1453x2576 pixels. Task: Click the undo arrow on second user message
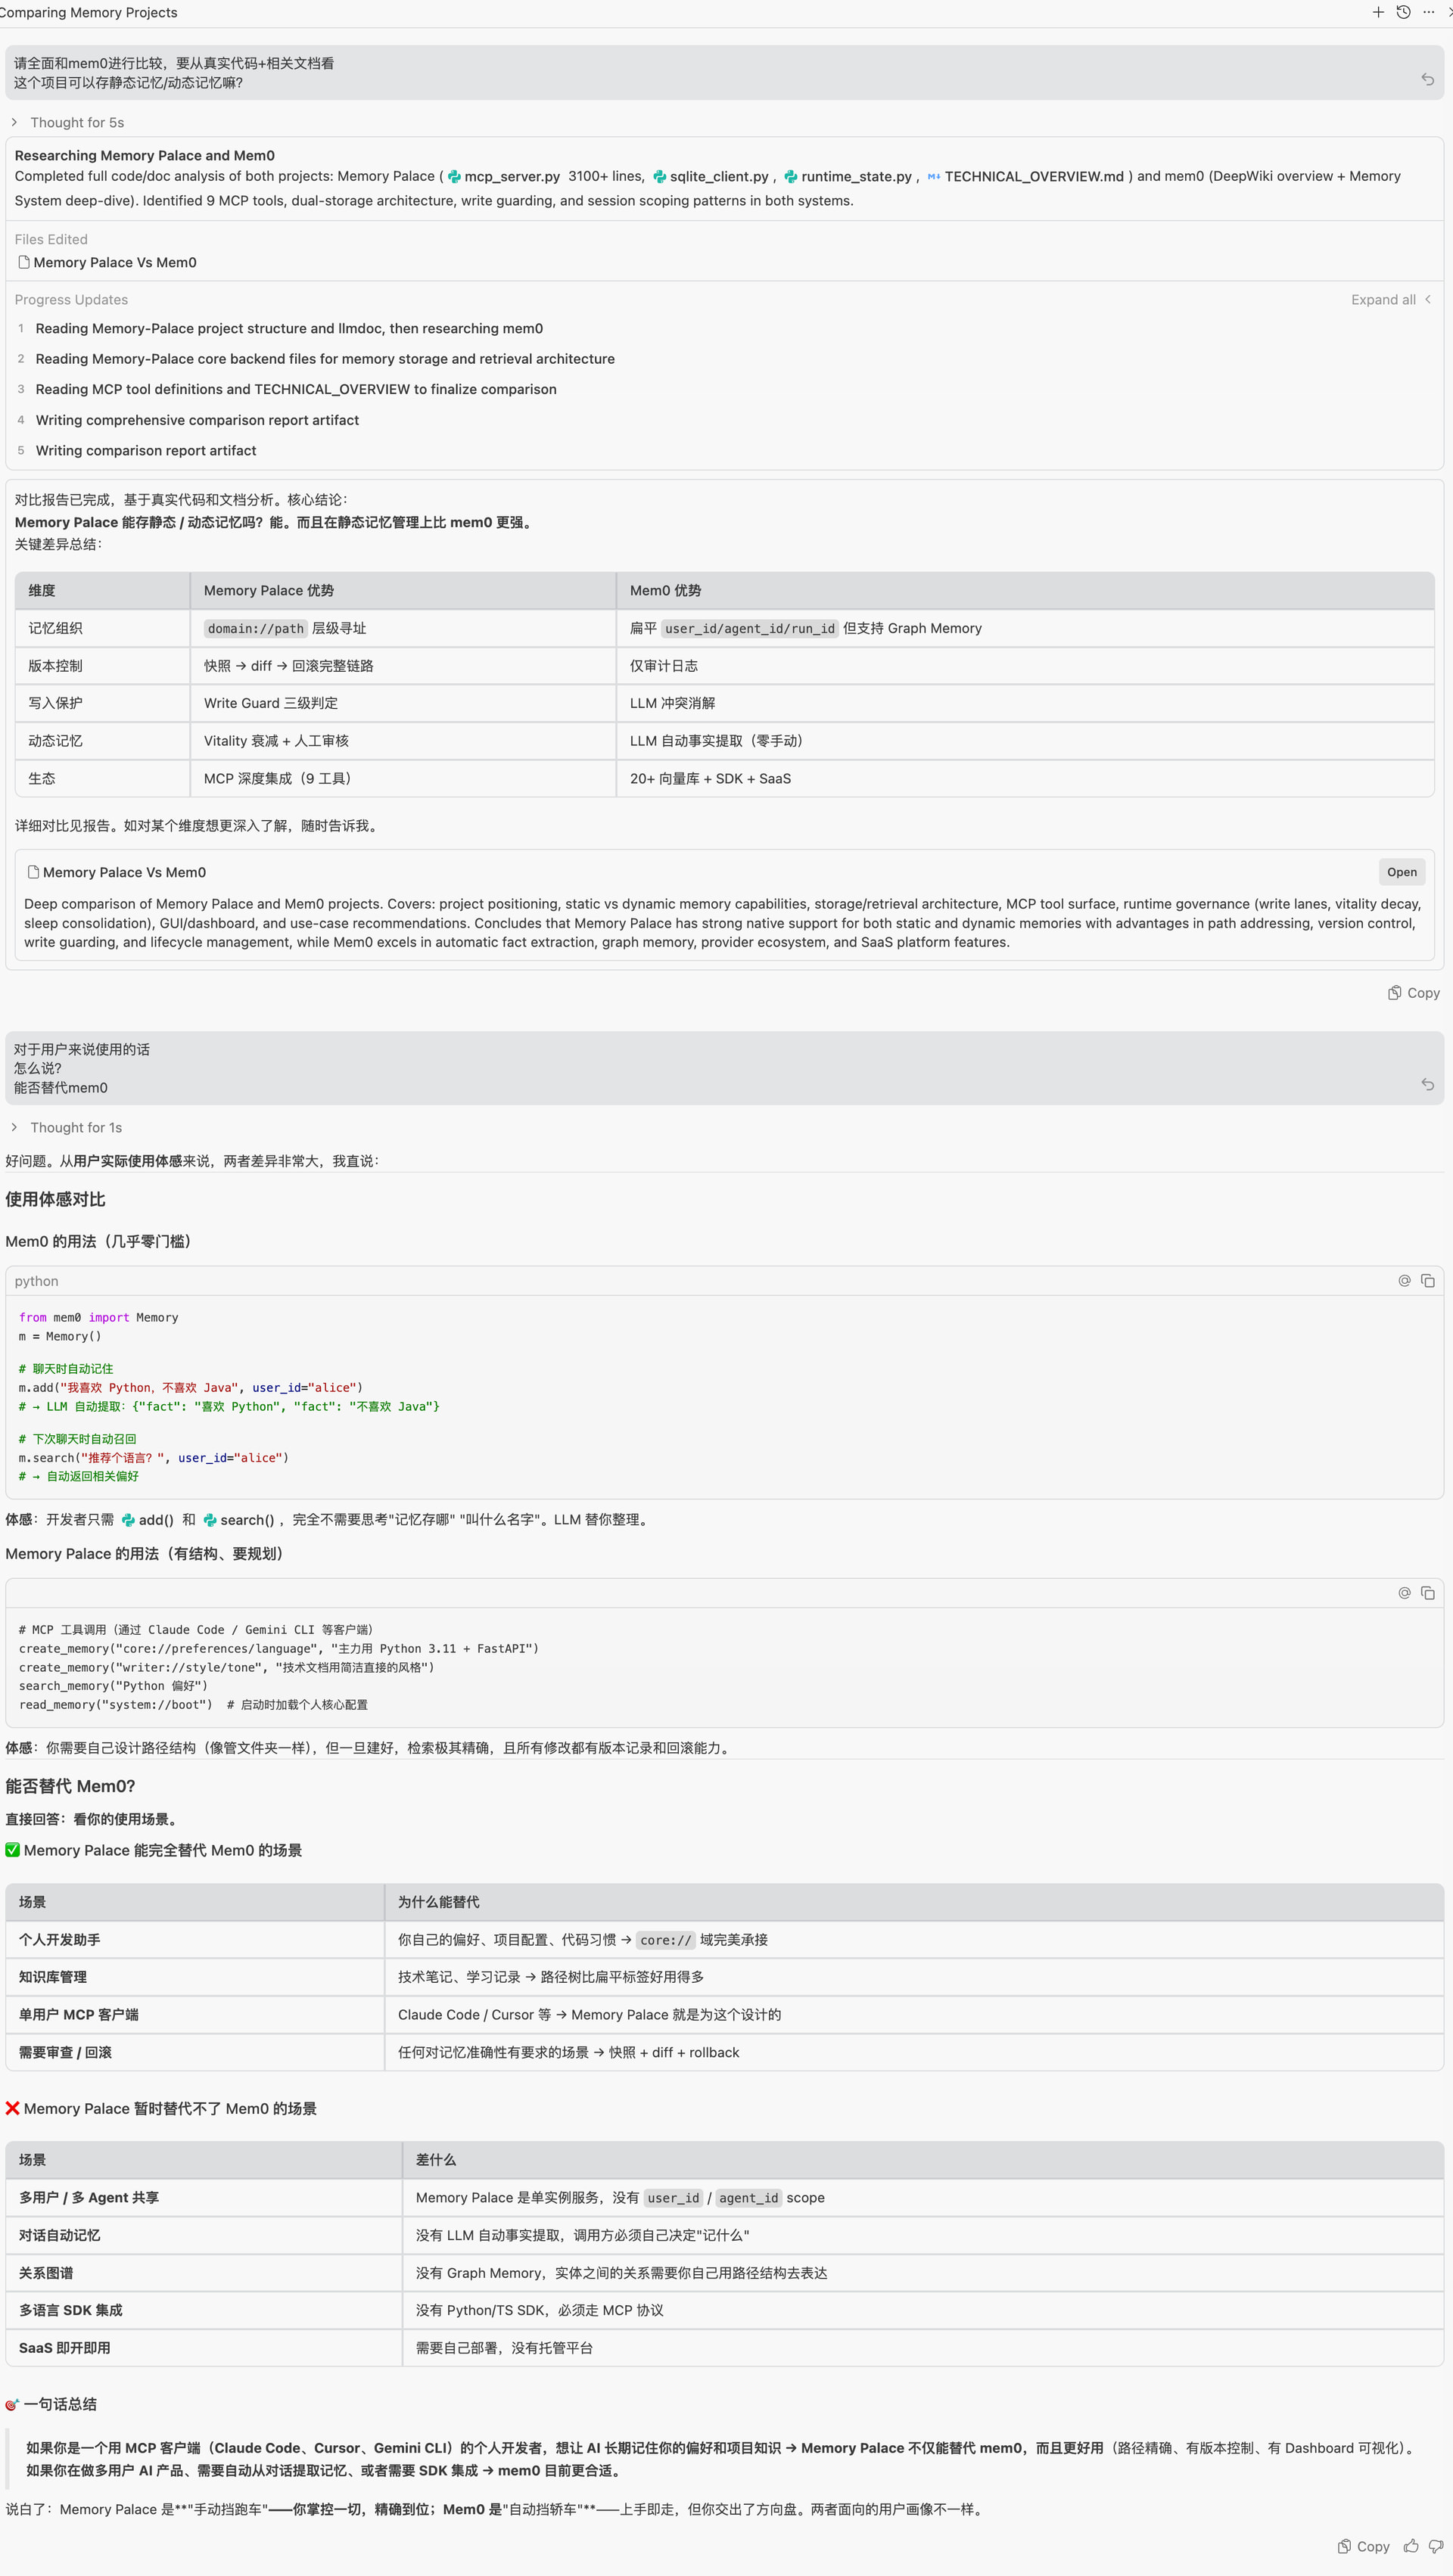(x=1427, y=1084)
